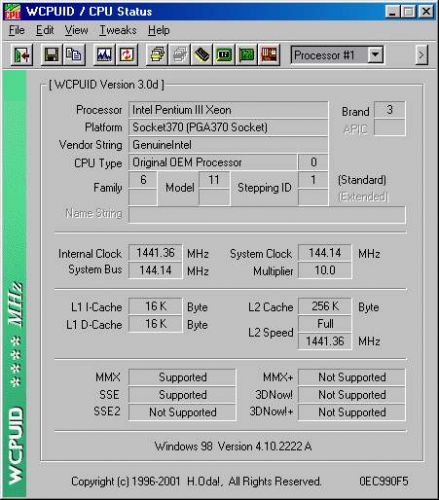
Task: Open the File menu
Action: [x=17, y=30]
